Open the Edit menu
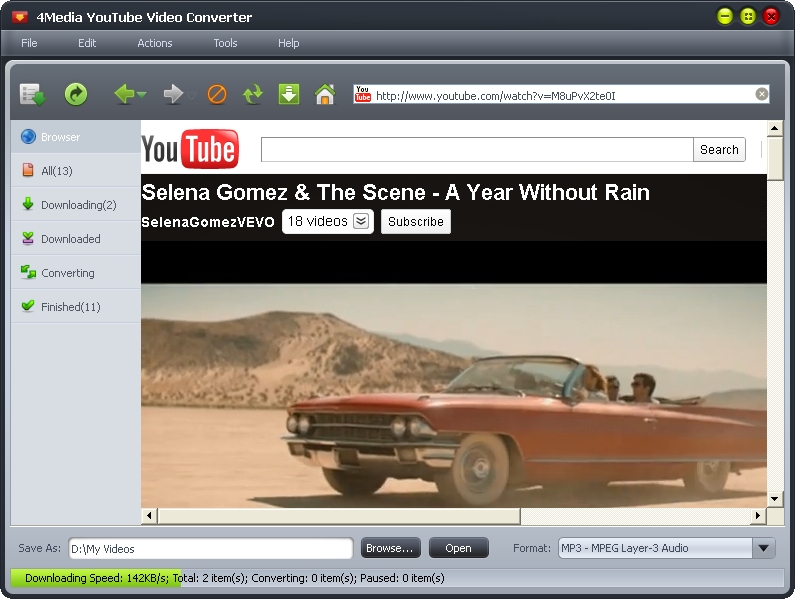Image resolution: width=795 pixels, height=599 pixels. pyautogui.click(x=87, y=43)
